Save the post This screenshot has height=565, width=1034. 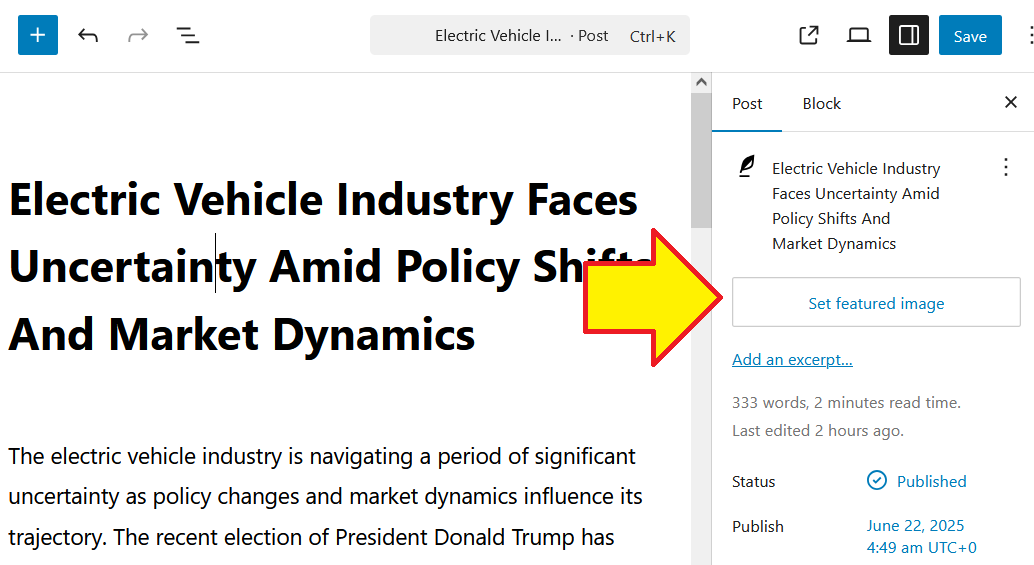tap(970, 35)
